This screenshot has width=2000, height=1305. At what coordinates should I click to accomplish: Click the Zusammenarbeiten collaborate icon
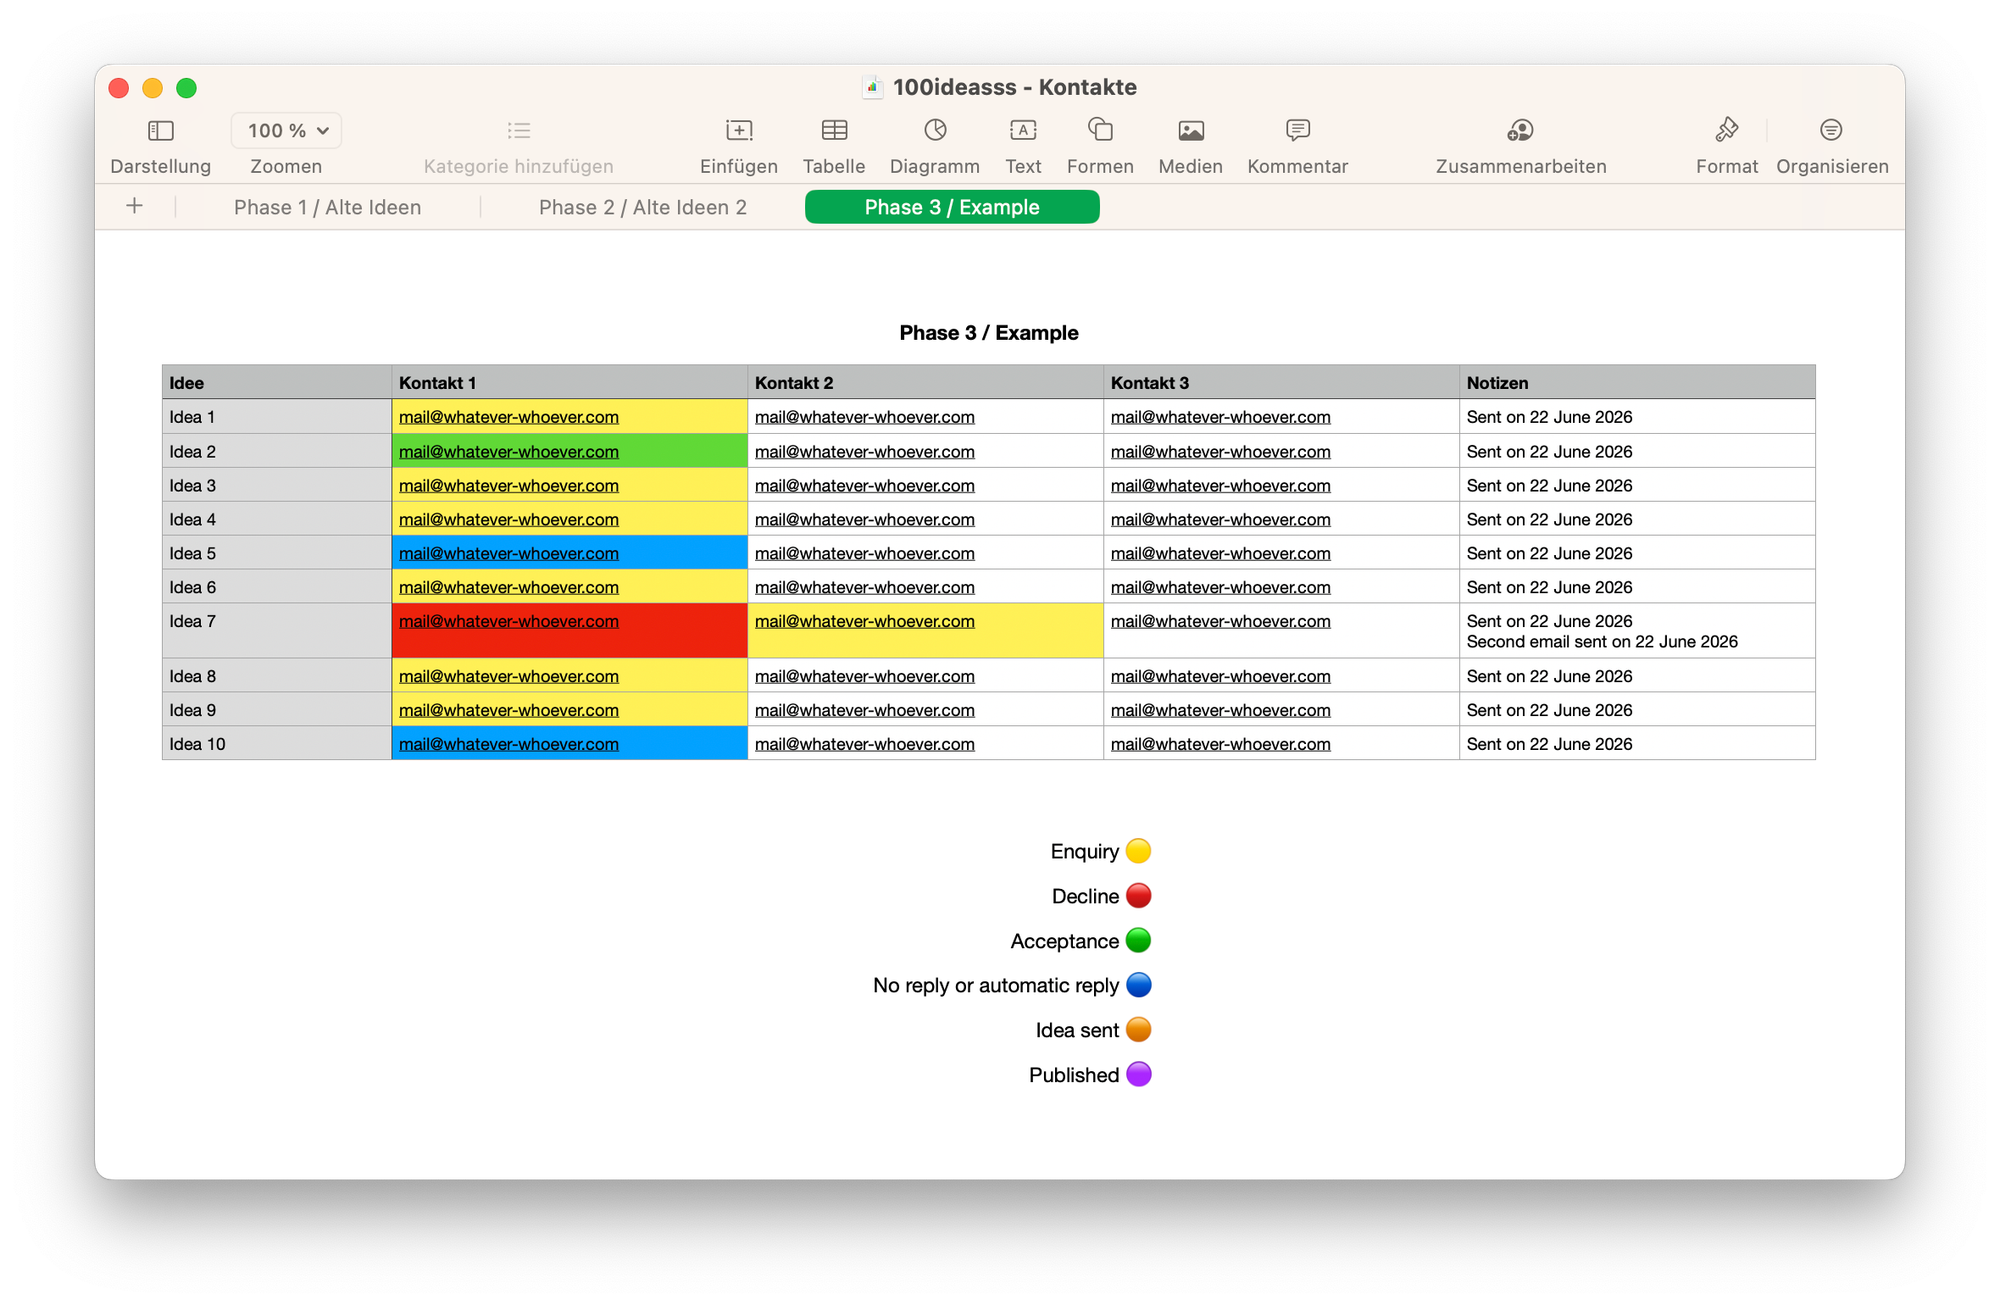pyautogui.click(x=1520, y=130)
